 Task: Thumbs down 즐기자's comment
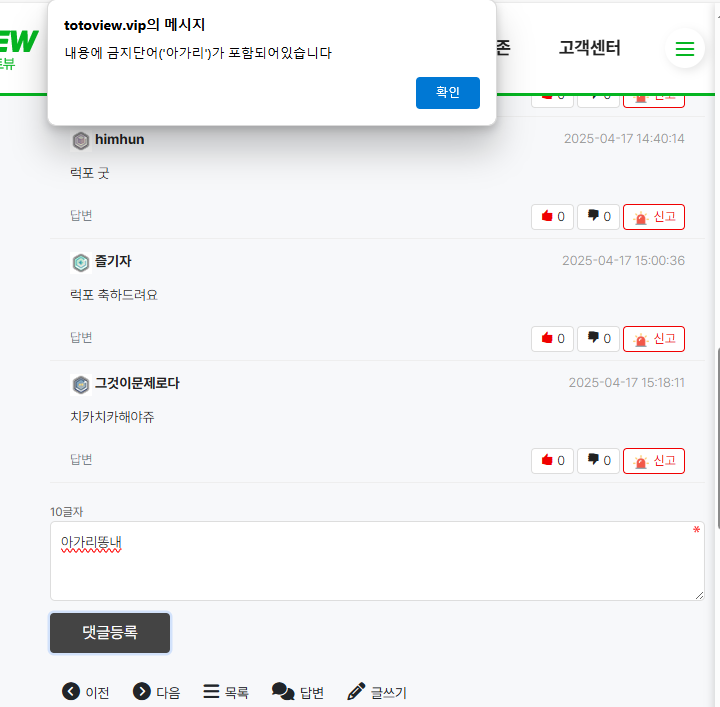click(x=598, y=339)
